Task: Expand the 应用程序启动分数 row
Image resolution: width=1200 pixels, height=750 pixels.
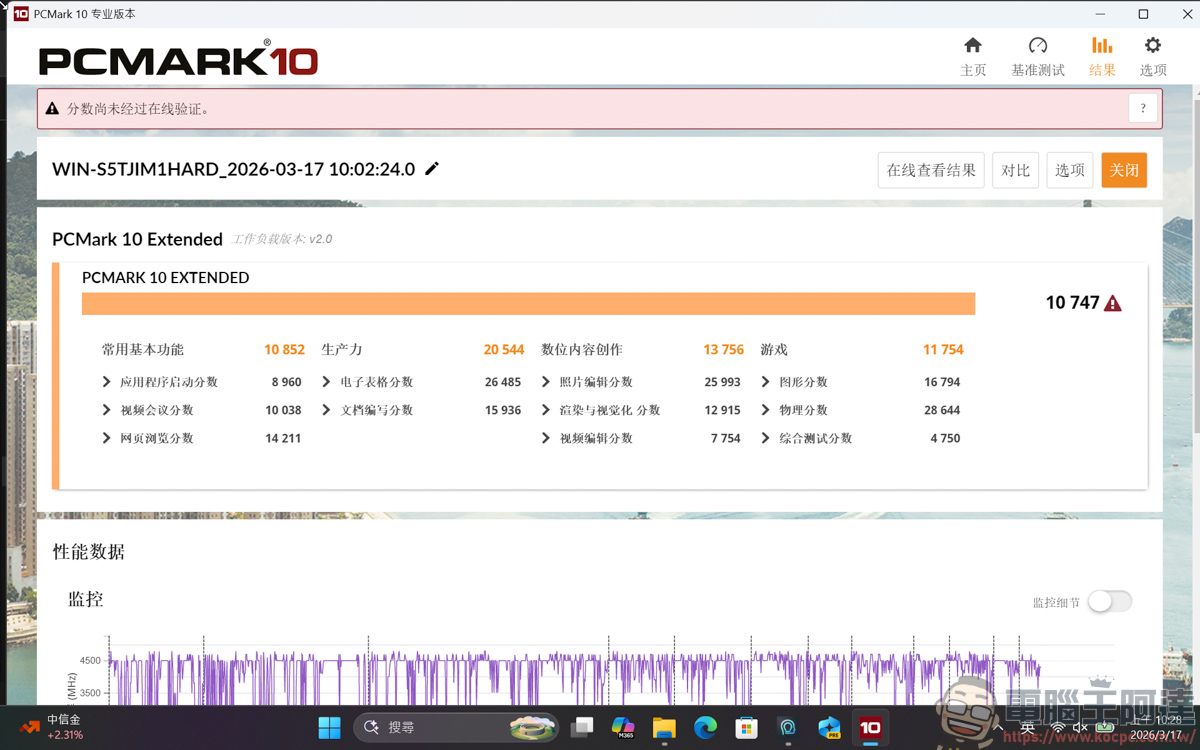Action: pyautogui.click(x=107, y=382)
